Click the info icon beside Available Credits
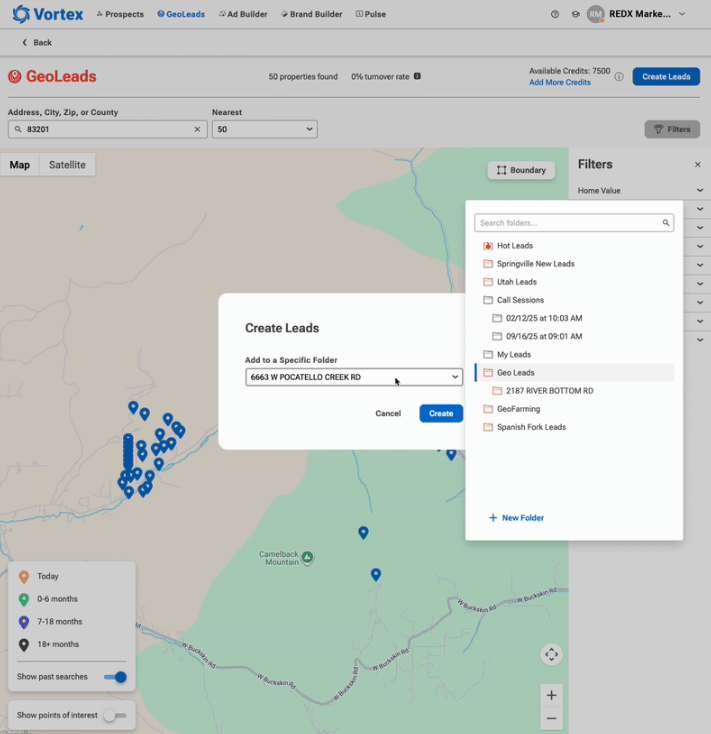Screen dimensions: 711x734 619,77
